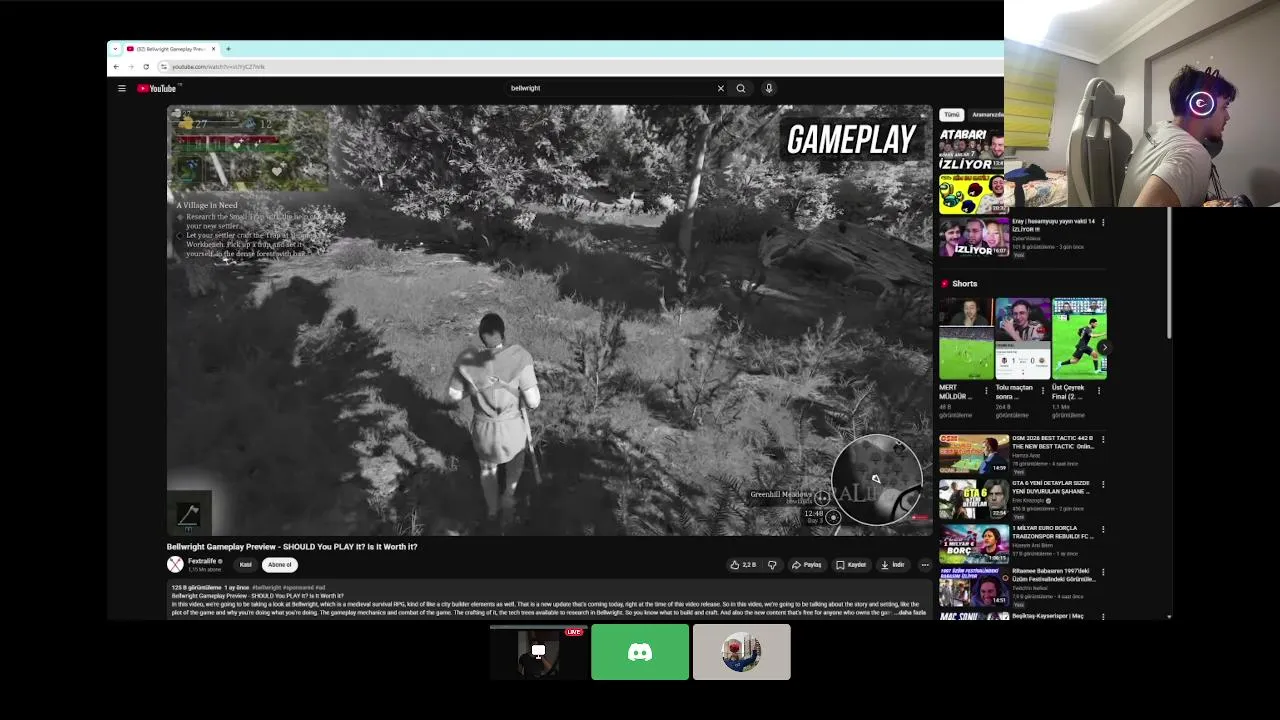Viewport: 1280px width, 720px height.
Task: Start voice search with the microphone icon
Action: pyautogui.click(x=769, y=88)
